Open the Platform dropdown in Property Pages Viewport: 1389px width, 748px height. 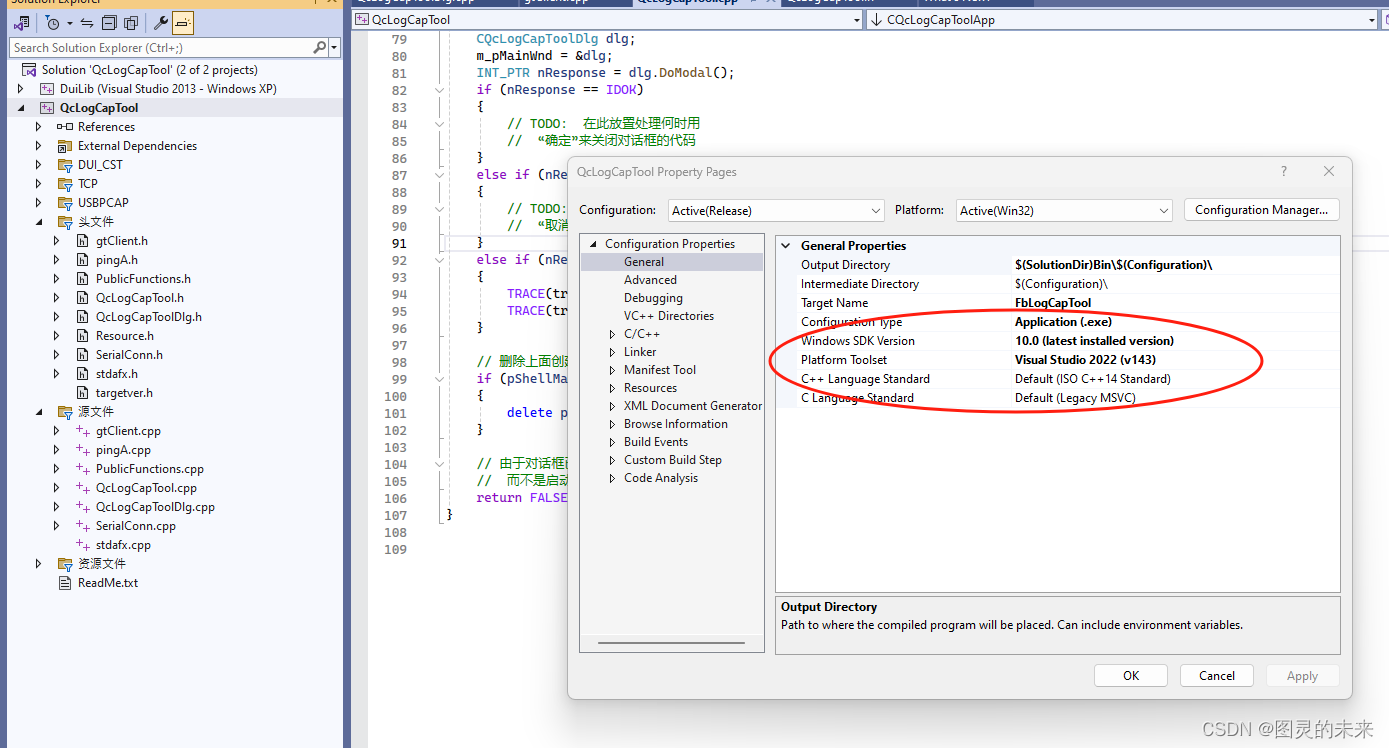1064,211
